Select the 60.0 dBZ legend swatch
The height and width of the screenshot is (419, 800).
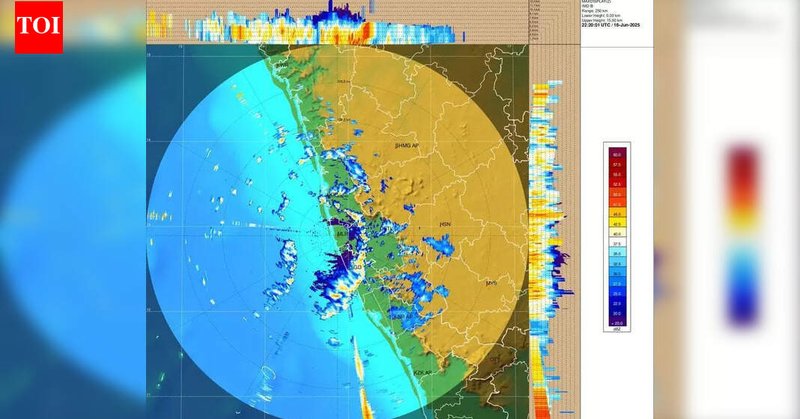click(617, 153)
